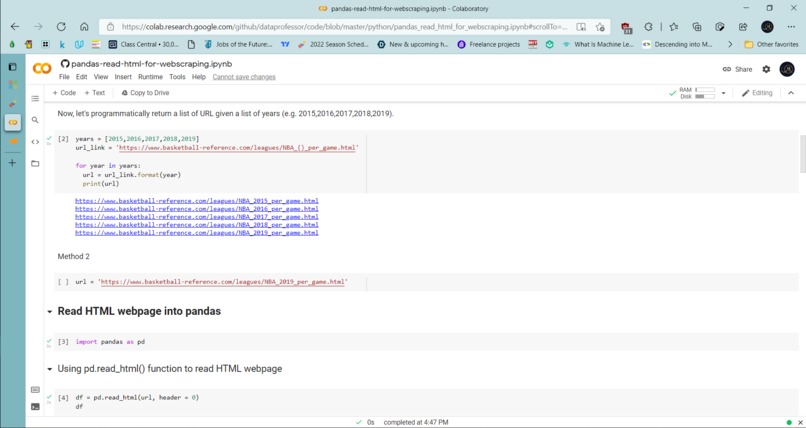Click the browser address bar URL
This screenshot has height=428, width=806.
tap(344, 27)
